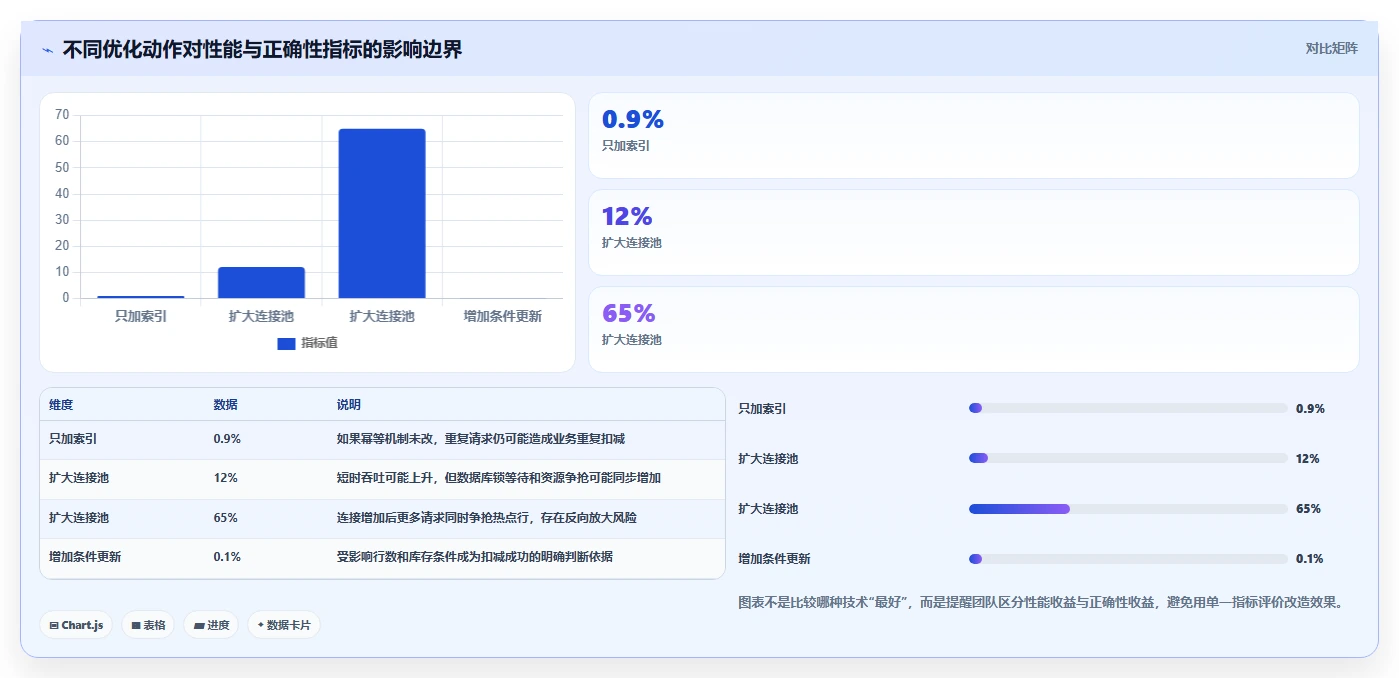Click the 对比矩阵 label in the header
The height and width of the screenshot is (678, 1399).
coord(1331,48)
